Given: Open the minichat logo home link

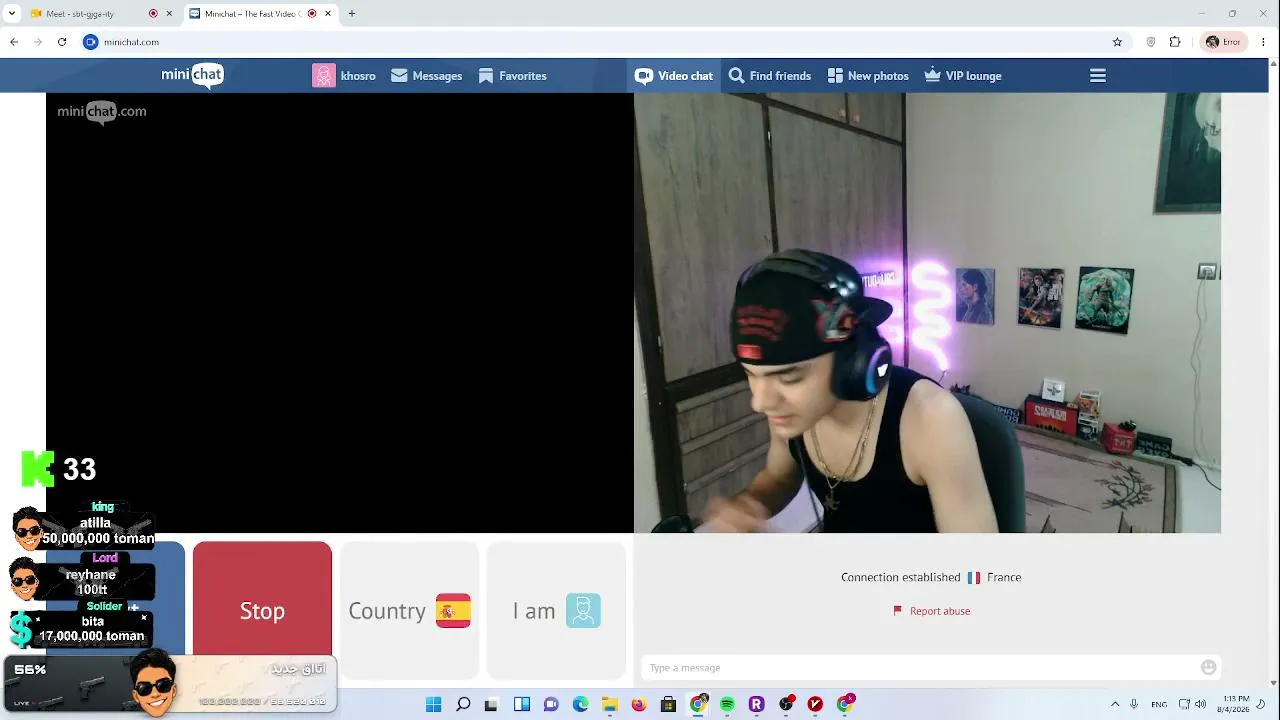Looking at the screenshot, I should click(192, 76).
